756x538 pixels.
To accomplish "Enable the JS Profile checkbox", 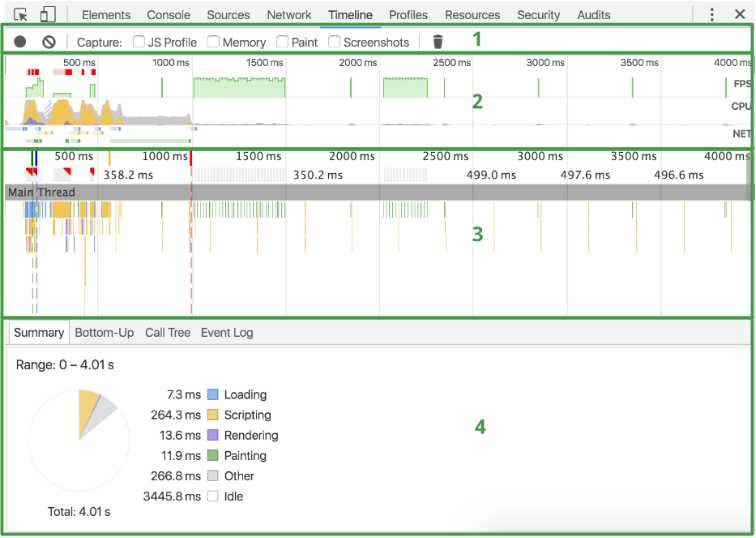I will [138, 41].
